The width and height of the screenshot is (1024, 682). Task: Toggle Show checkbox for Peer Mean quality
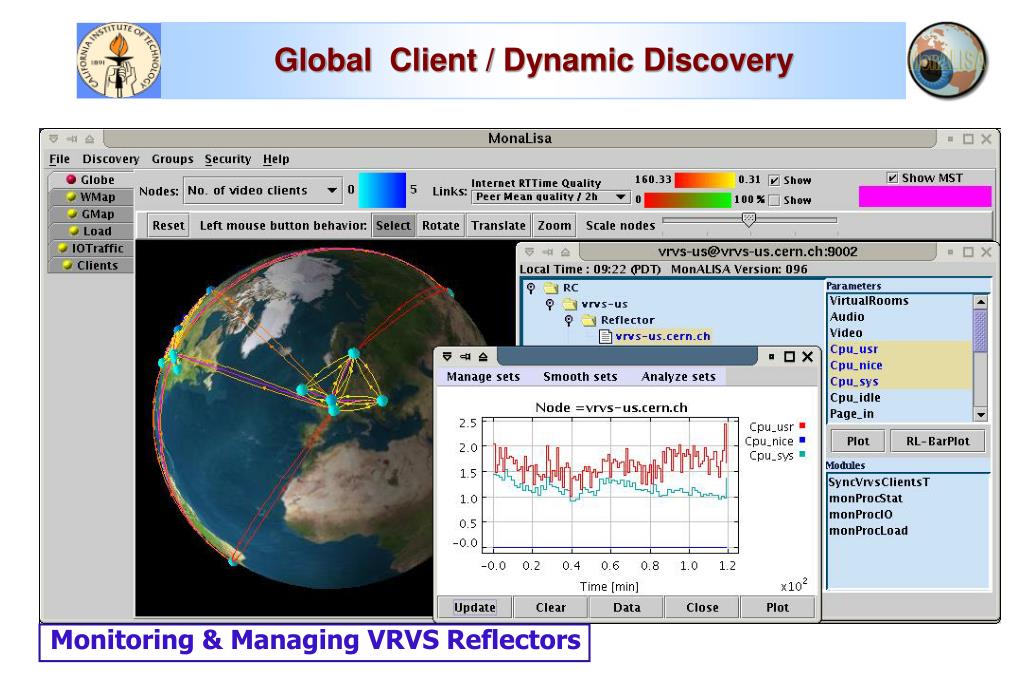coord(775,200)
